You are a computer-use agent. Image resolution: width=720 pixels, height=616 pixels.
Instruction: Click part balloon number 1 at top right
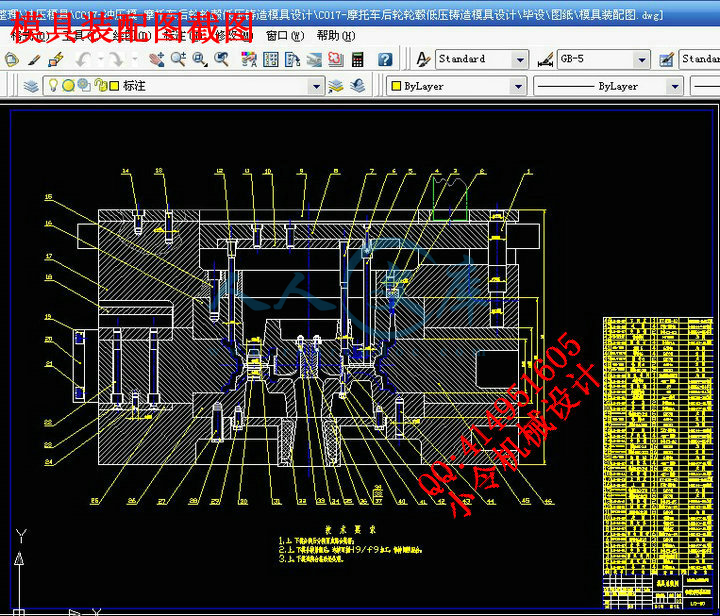click(x=528, y=171)
